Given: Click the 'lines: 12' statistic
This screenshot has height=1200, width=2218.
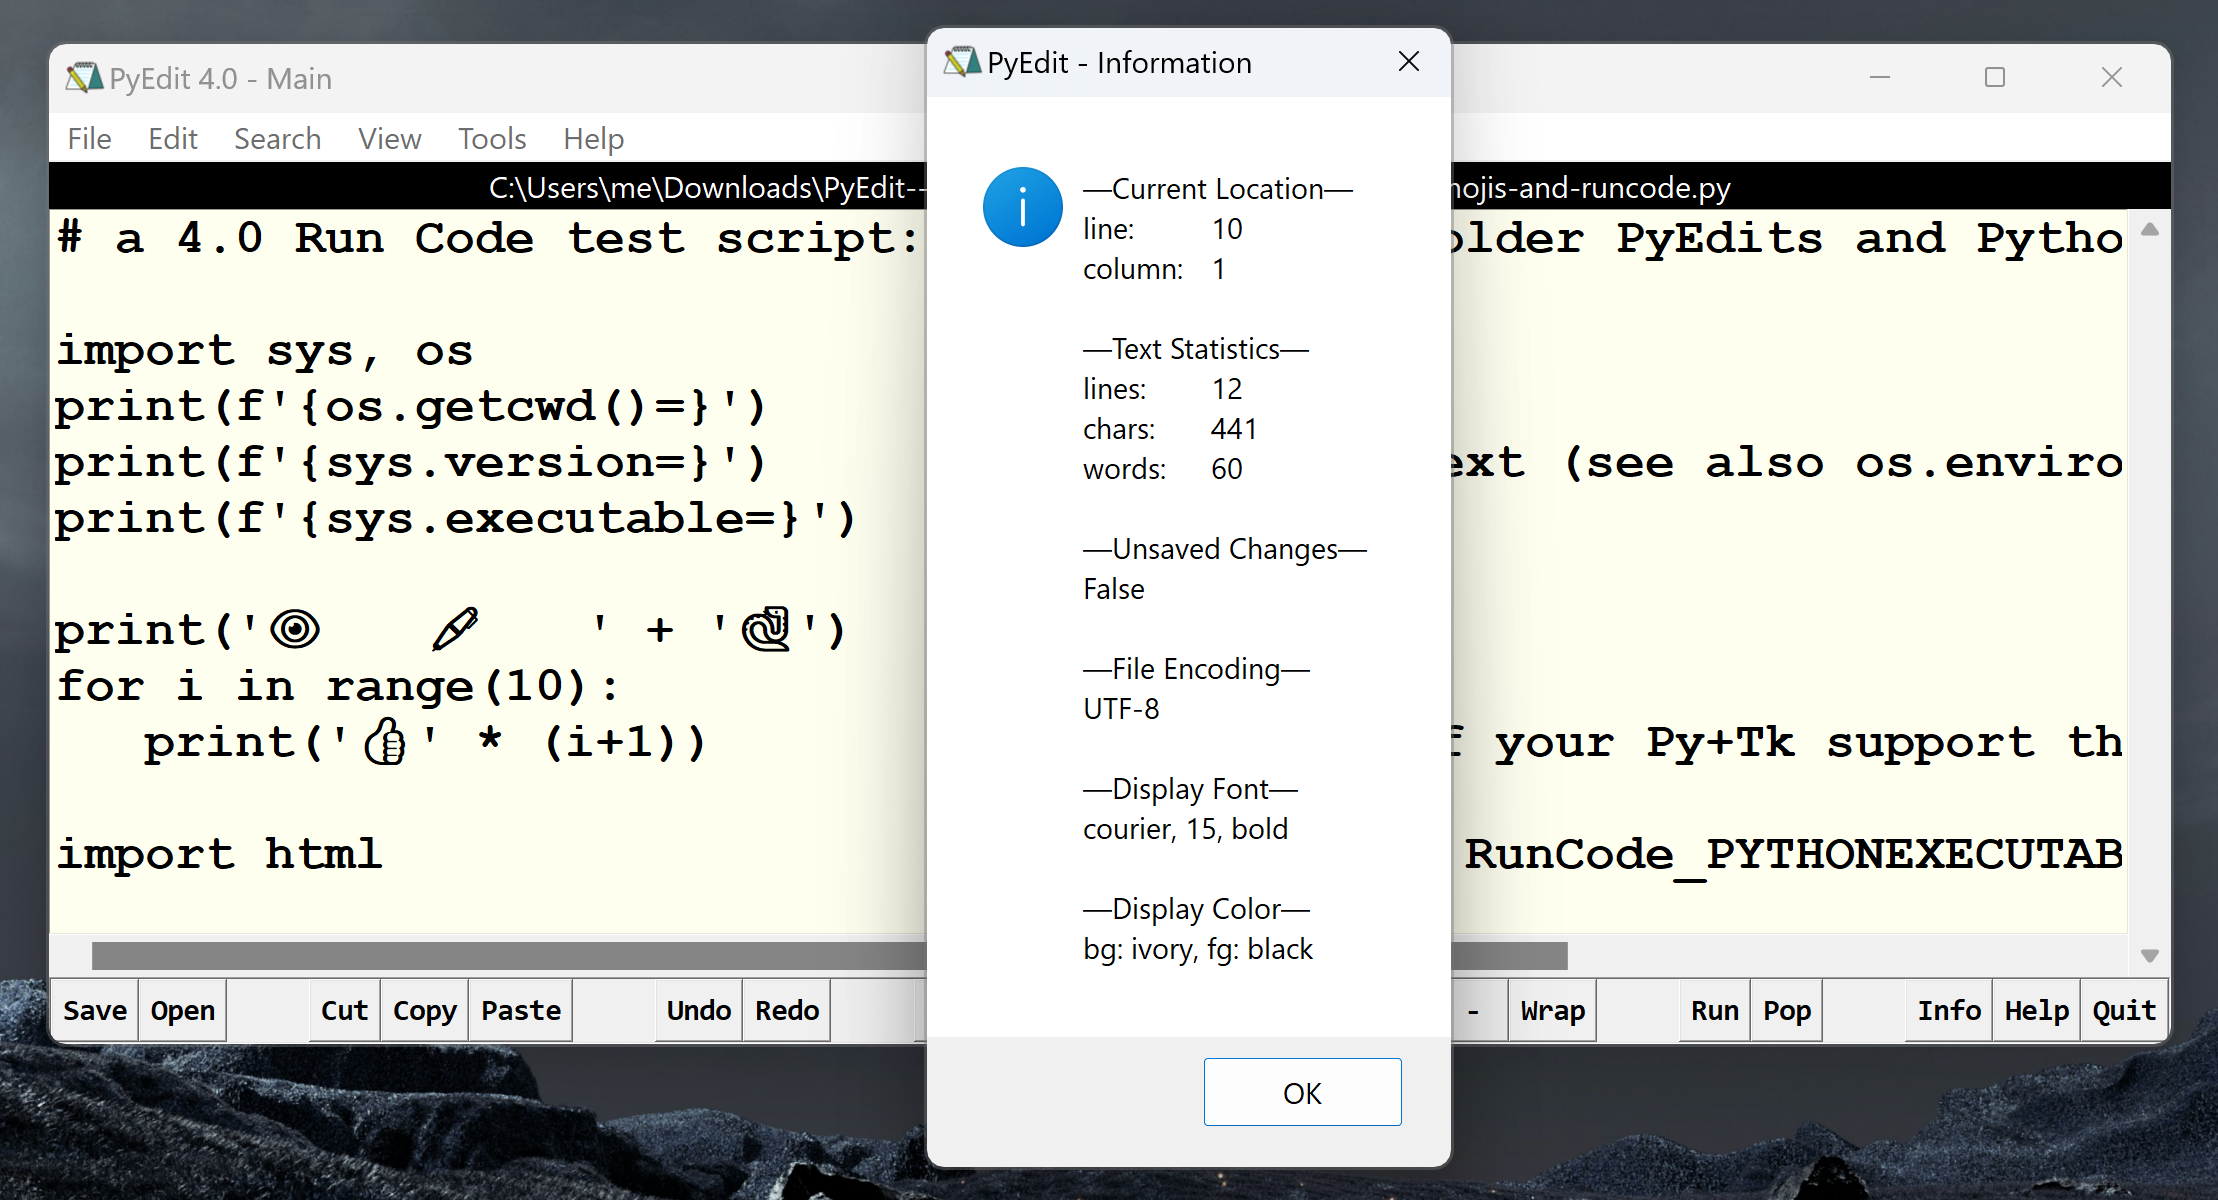Looking at the screenshot, I should point(1163,389).
